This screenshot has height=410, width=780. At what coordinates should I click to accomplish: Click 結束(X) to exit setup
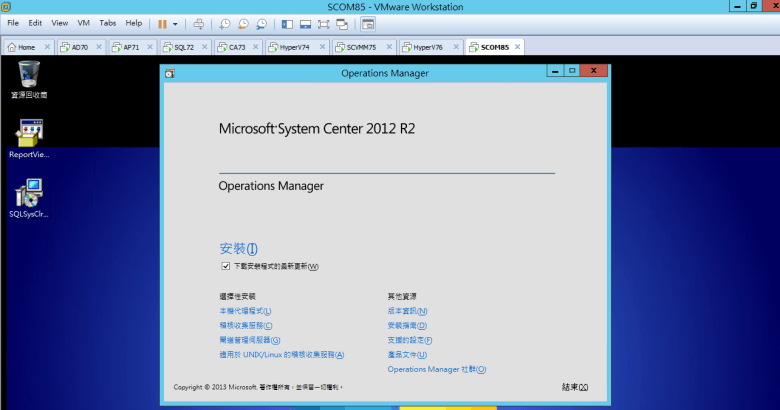pyautogui.click(x=575, y=386)
